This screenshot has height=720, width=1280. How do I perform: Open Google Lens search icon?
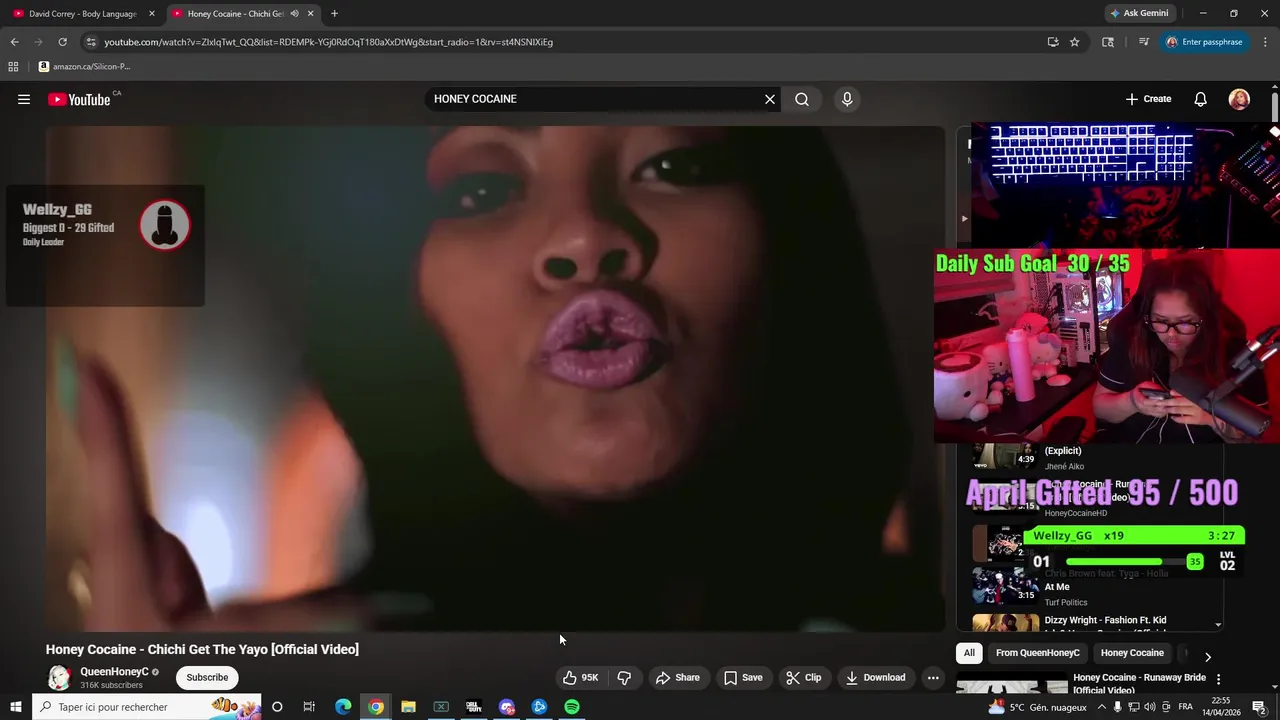[1108, 42]
